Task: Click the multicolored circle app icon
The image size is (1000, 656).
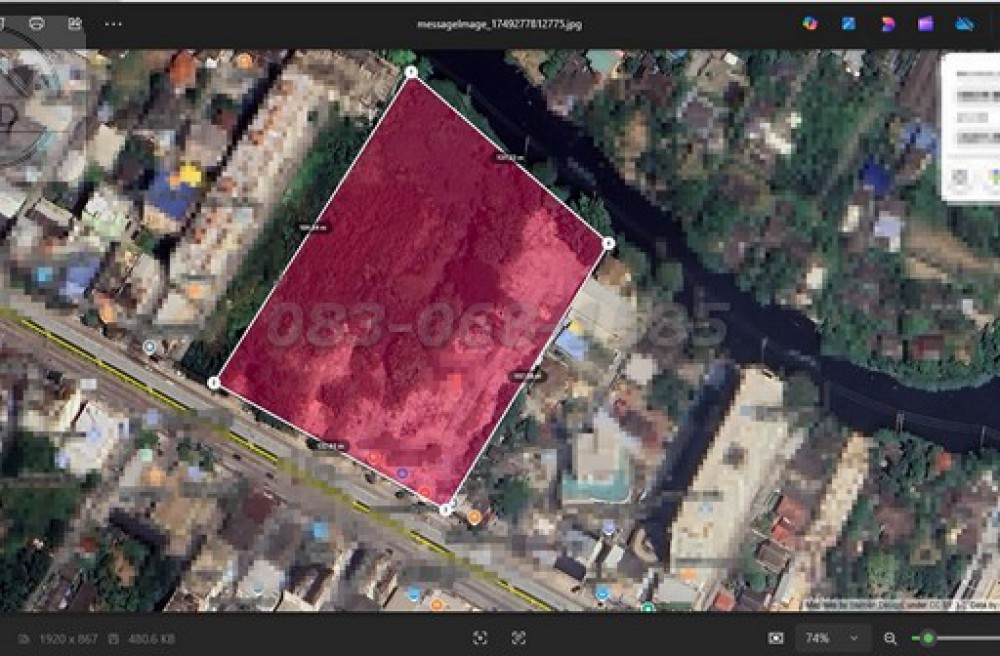Action: [x=810, y=24]
